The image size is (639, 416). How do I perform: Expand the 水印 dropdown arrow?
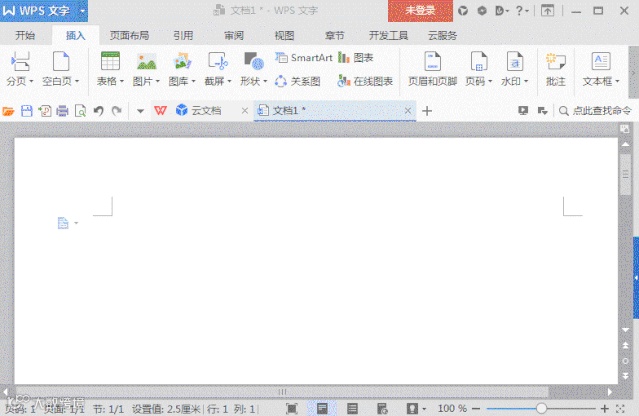[x=526, y=81]
